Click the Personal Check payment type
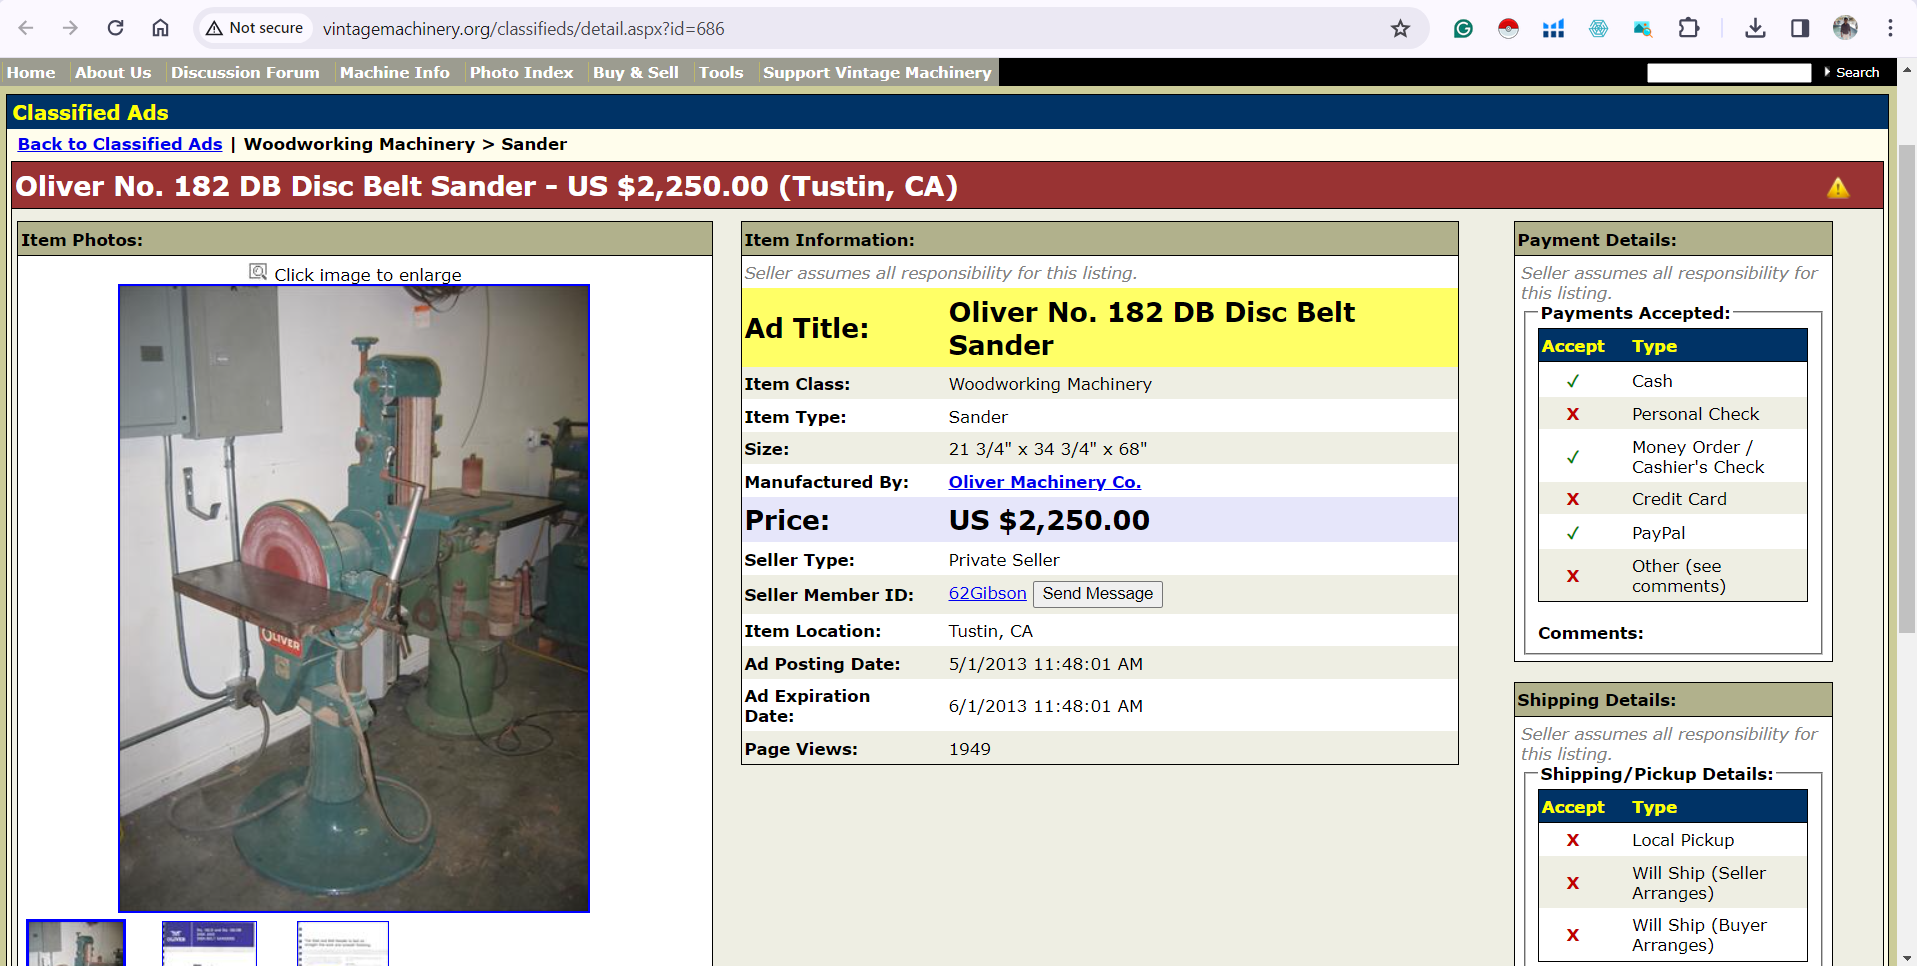This screenshot has width=1917, height=966. [x=1695, y=414]
